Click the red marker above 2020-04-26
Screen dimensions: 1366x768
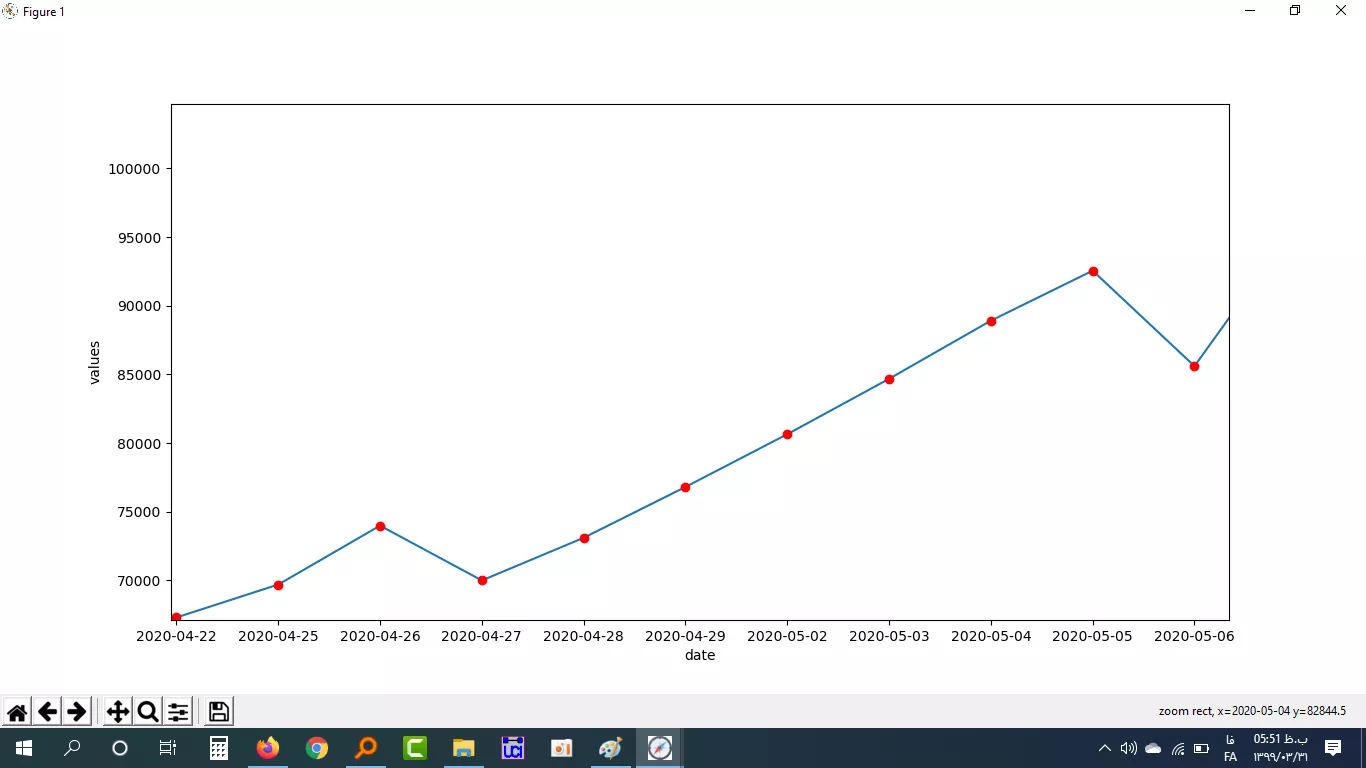380,526
